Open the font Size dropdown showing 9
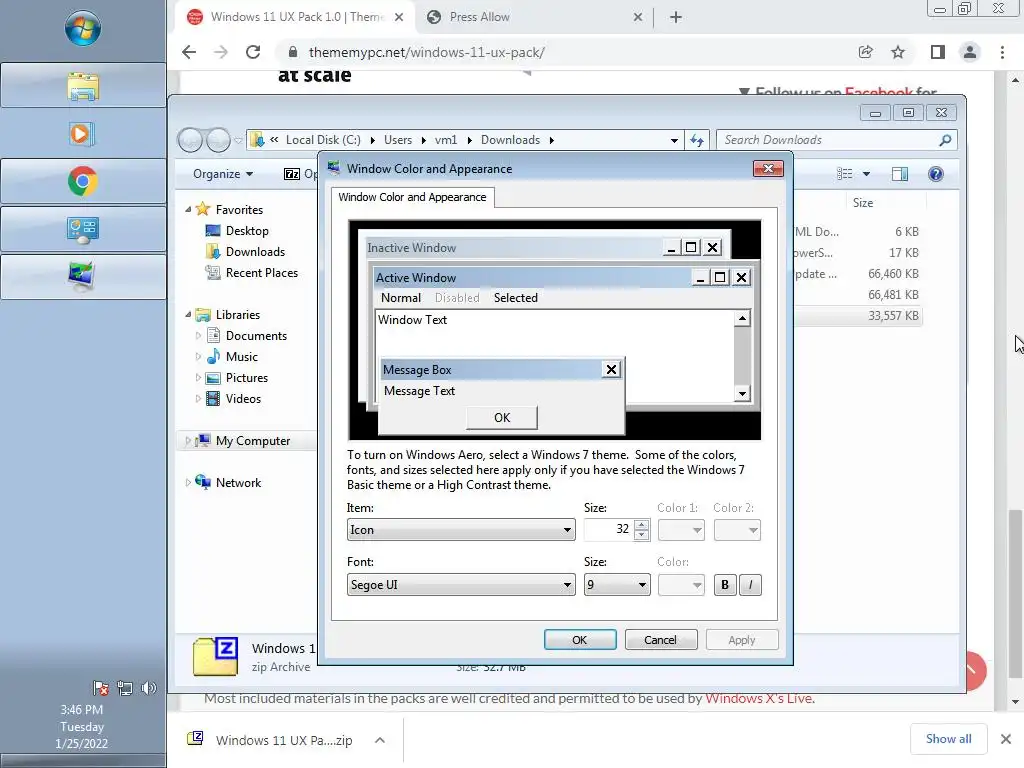Image resolution: width=1024 pixels, height=768 pixels. (x=617, y=584)
